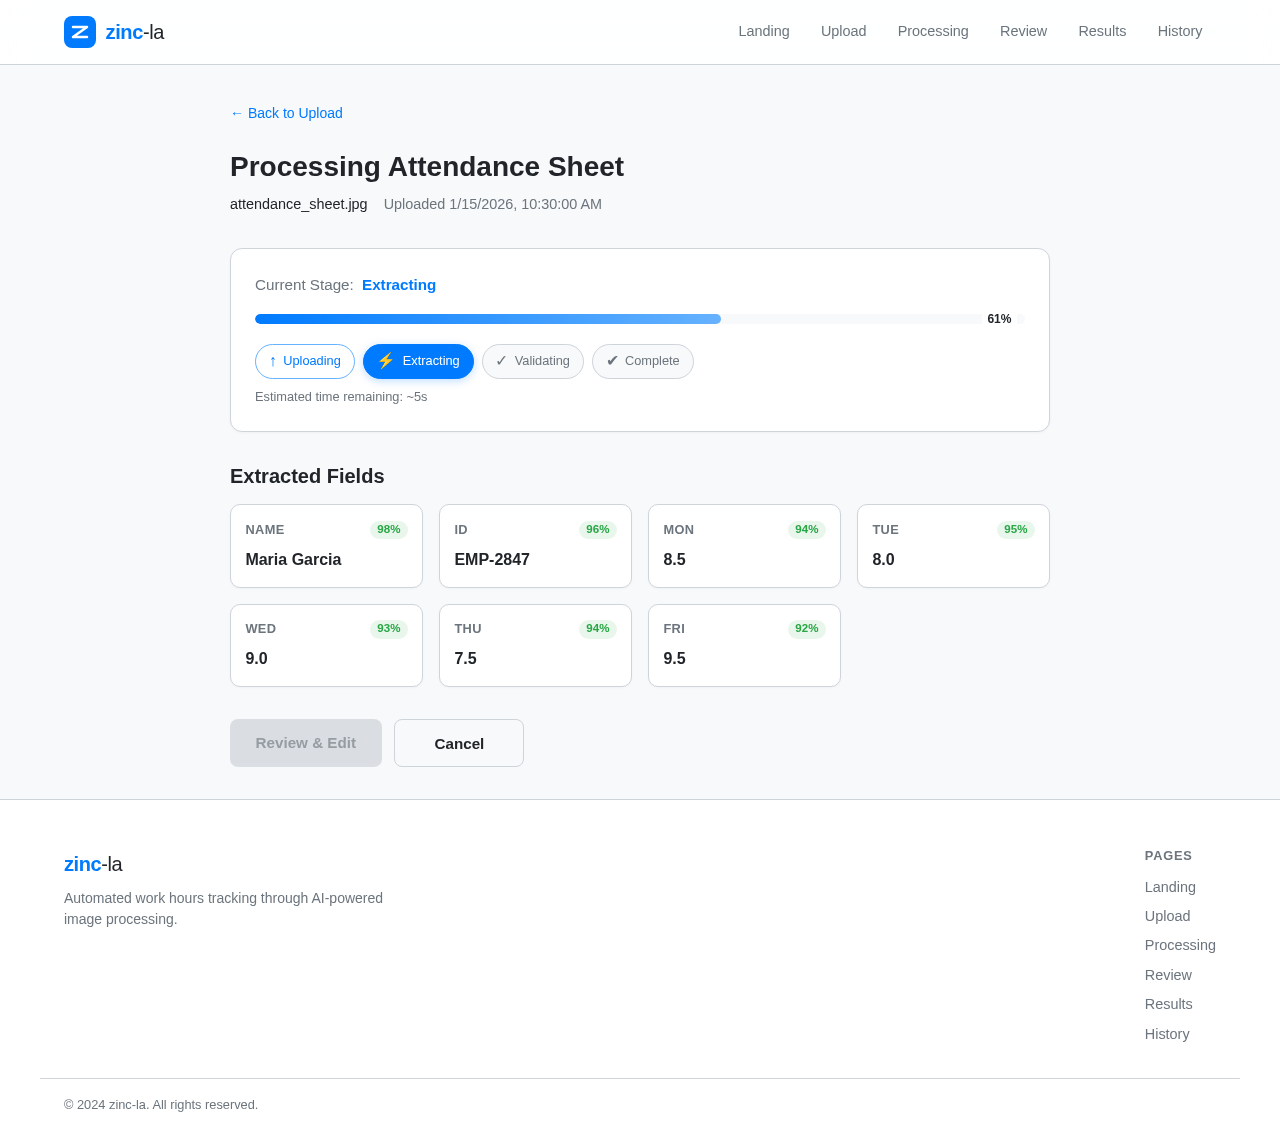Open Landing in the footer Pages list
Image resolution: width=1280 pixels, height=1131 pixels.
(x=1170, y=887)
